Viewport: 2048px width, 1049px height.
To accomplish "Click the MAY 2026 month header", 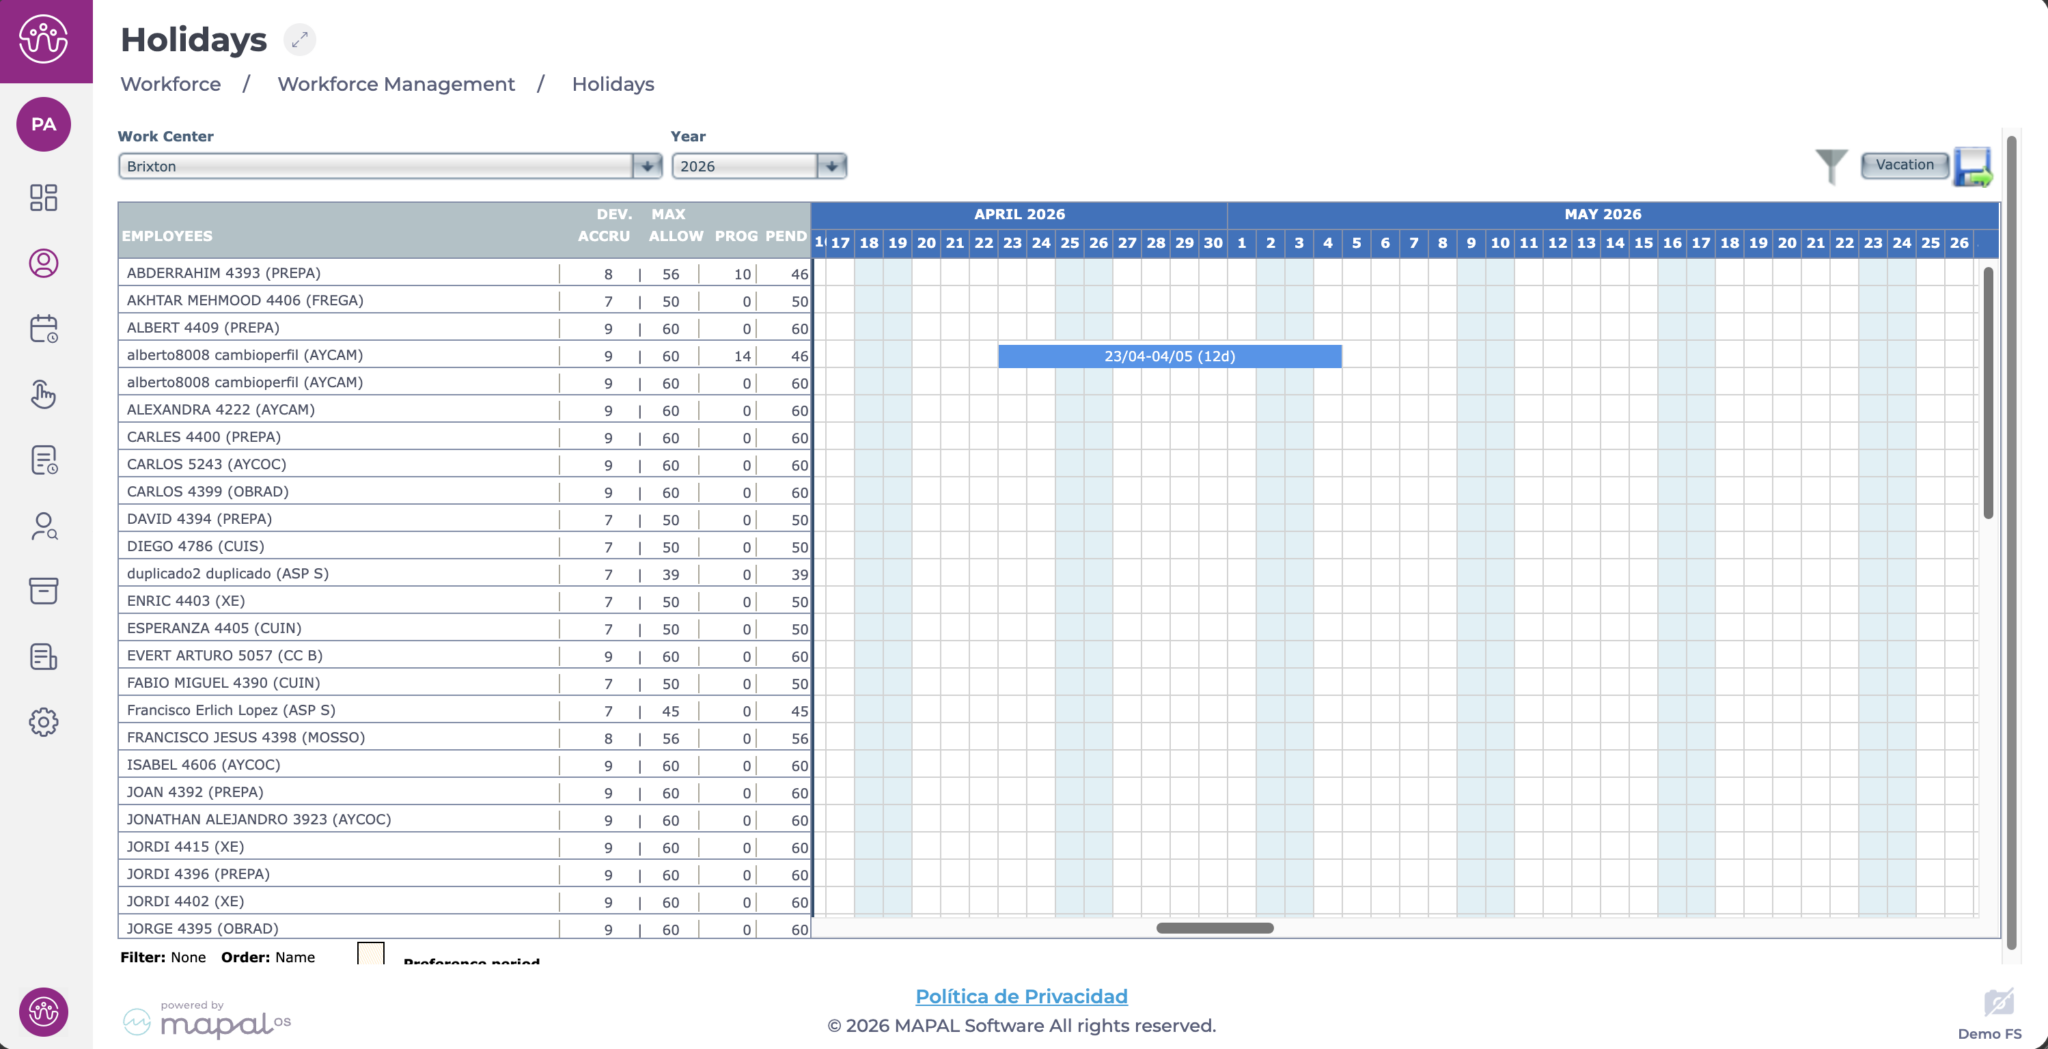I will pyautogui.click(x=1603, y=214).
